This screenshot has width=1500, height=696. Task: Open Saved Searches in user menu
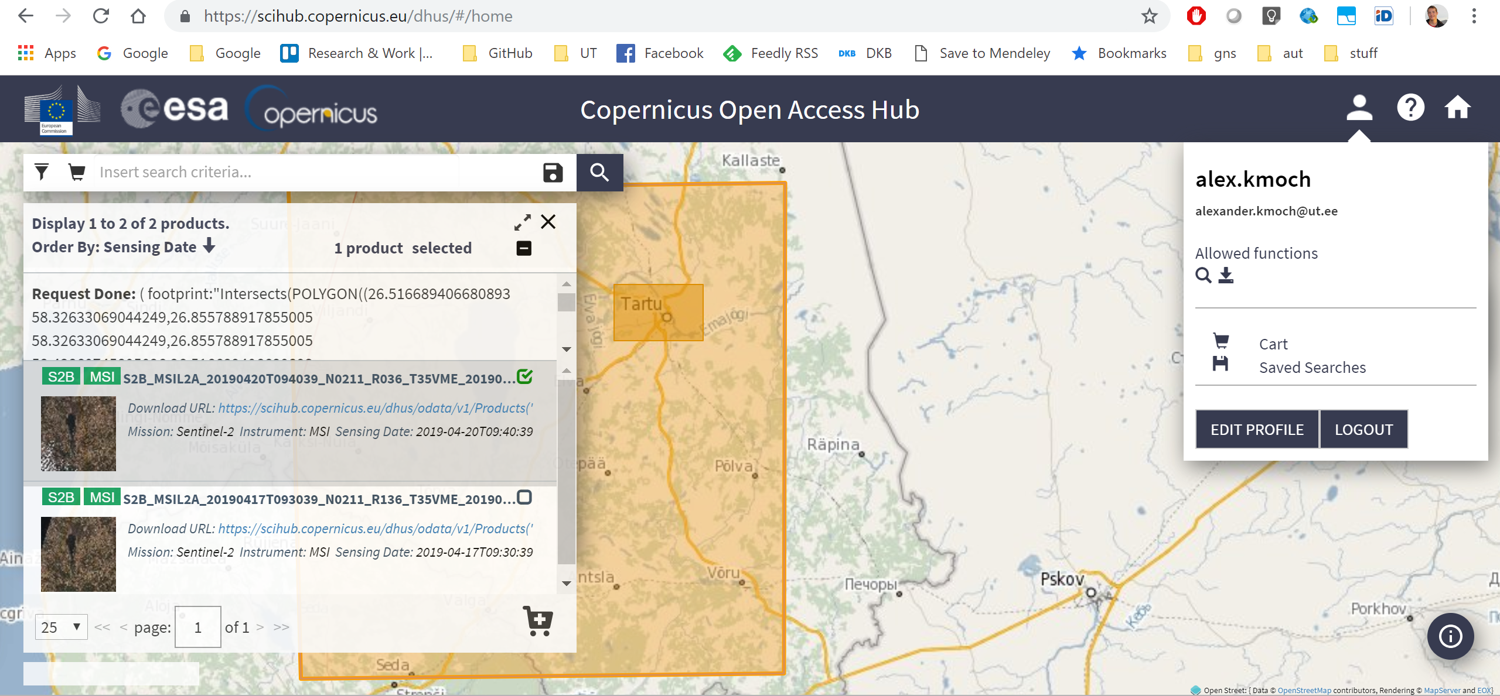coord(1311,367)
